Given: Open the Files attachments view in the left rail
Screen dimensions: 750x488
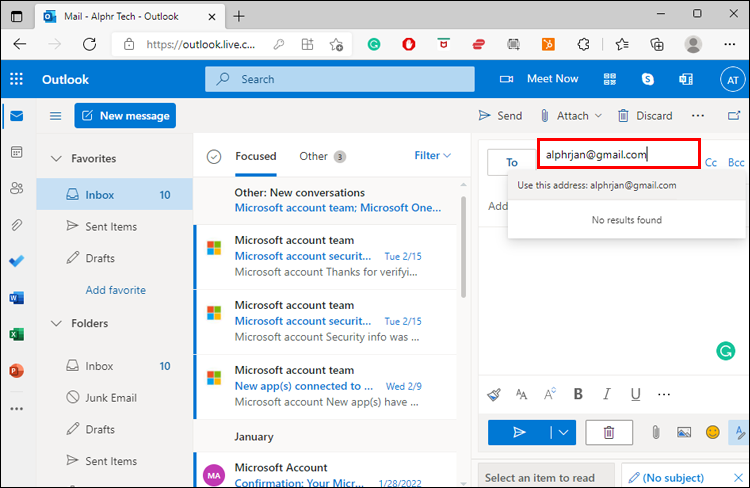Looking at the screenshot, I should point(17,225).
